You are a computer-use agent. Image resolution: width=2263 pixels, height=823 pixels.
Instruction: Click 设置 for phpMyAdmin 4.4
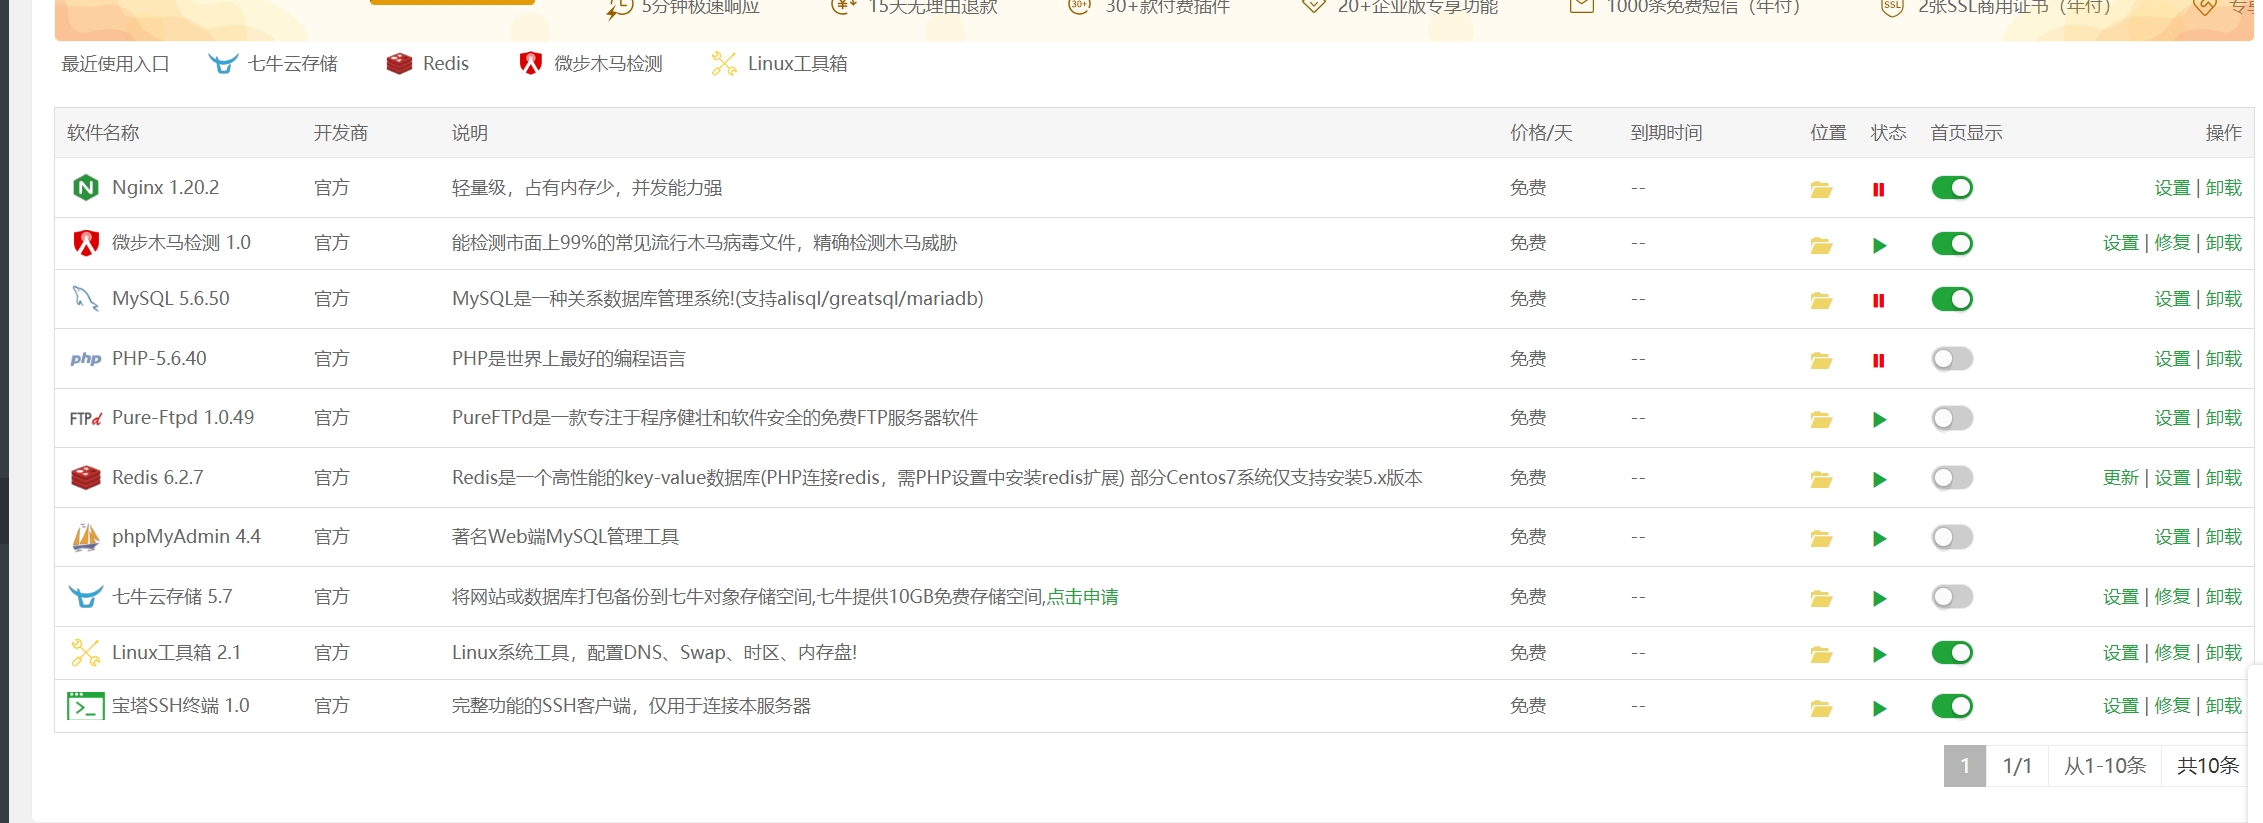(2172, 537)
